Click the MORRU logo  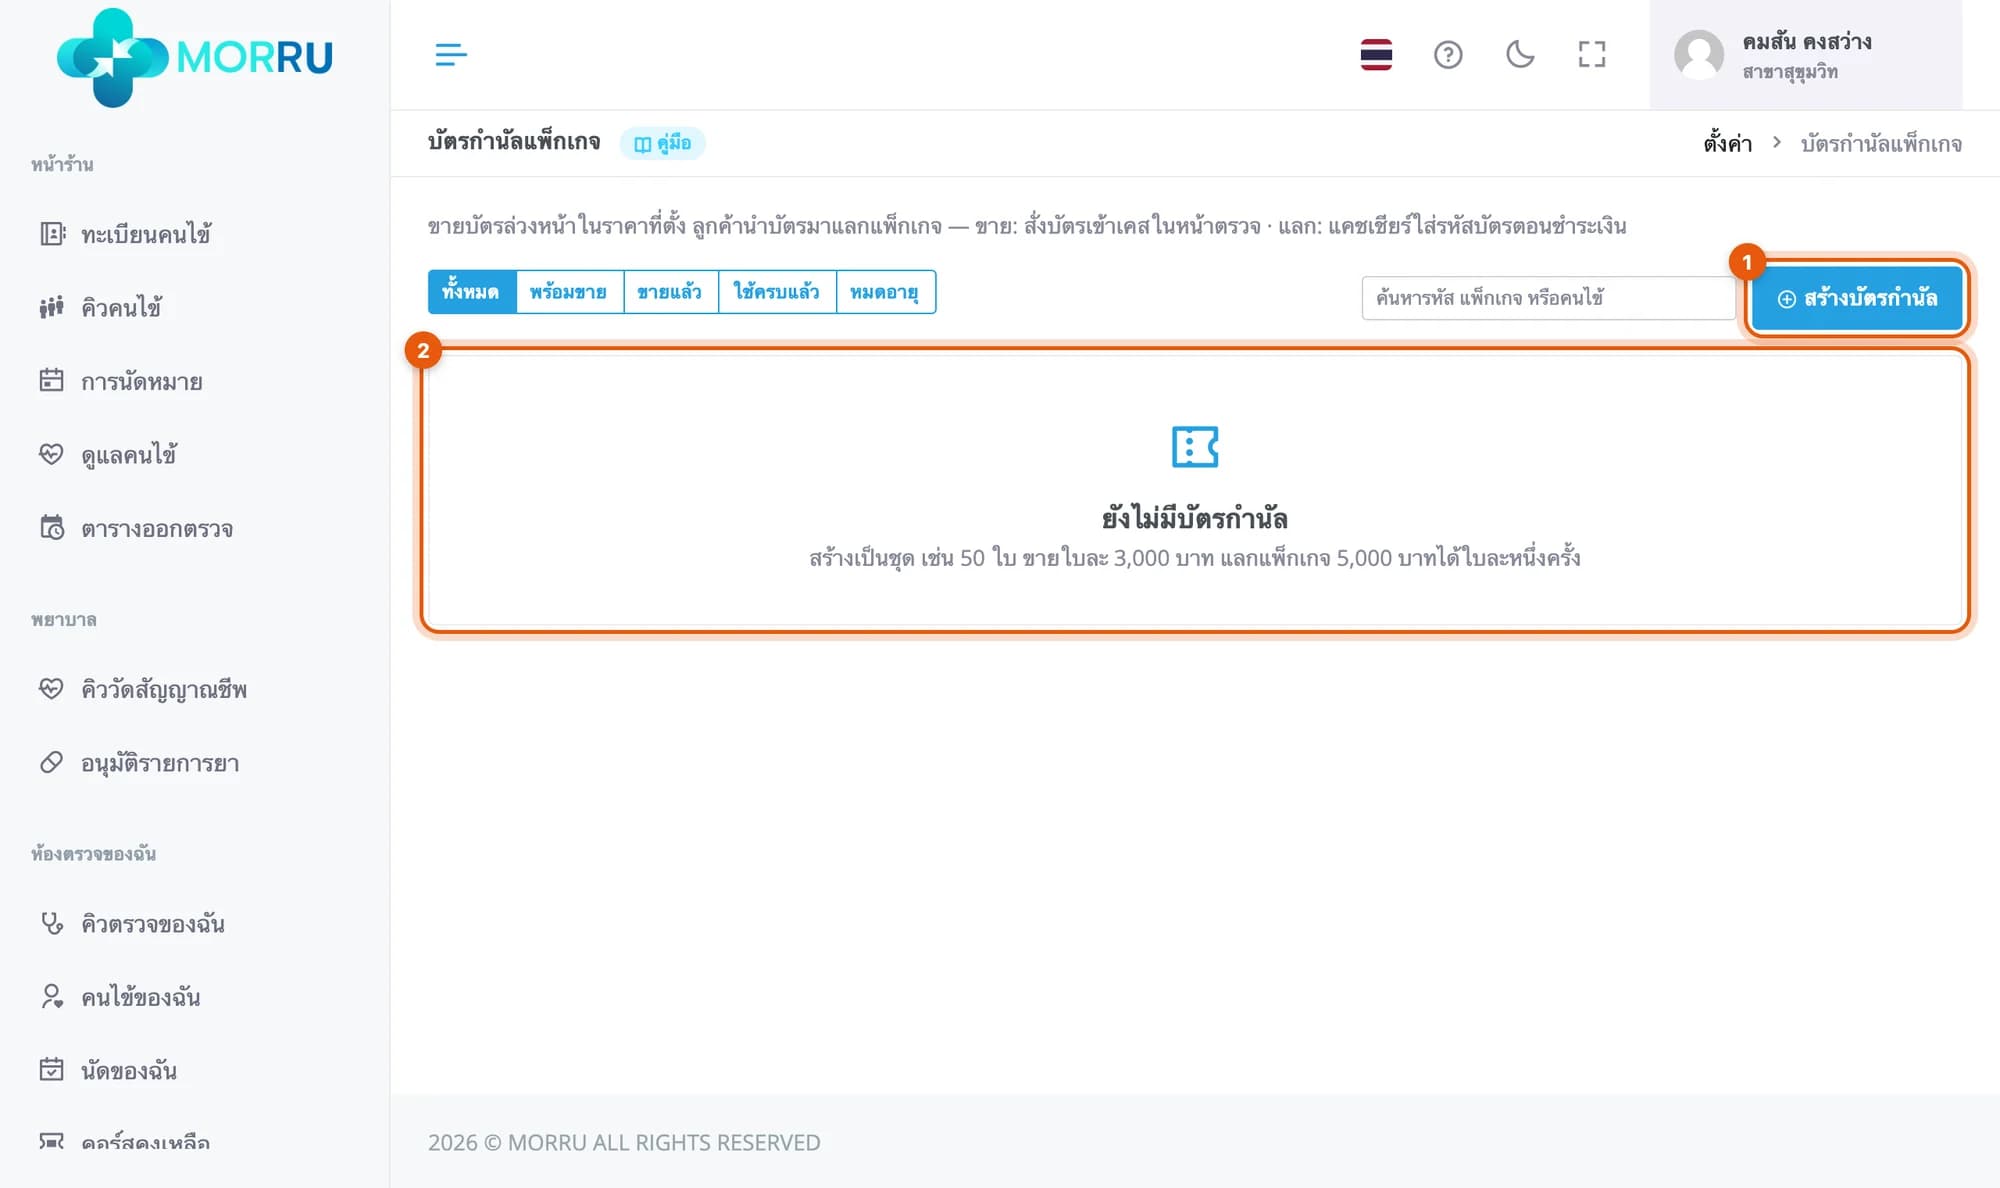point(194,57)
